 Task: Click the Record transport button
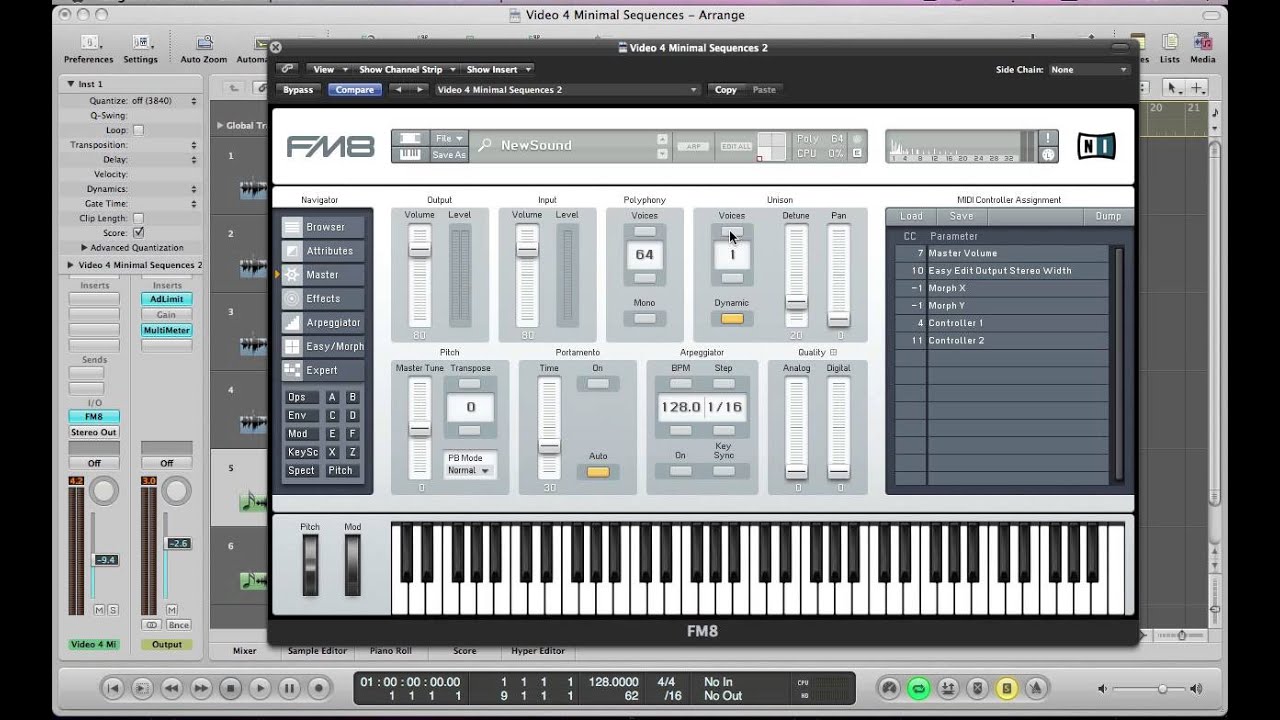pos(319,688)
